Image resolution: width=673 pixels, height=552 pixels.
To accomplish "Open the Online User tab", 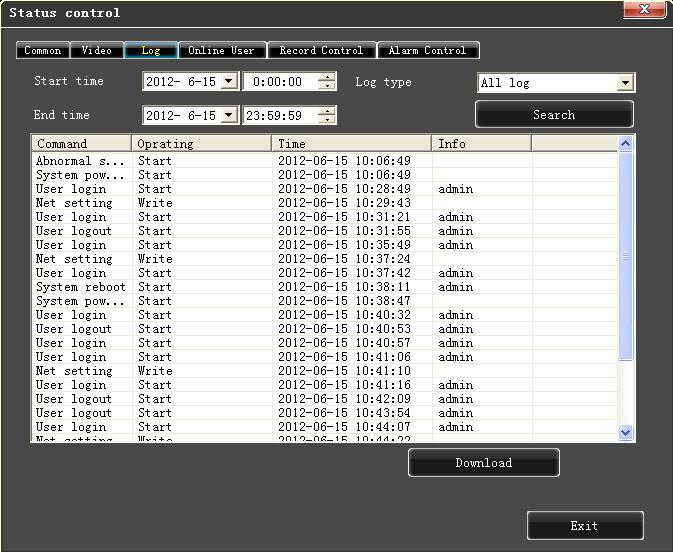I will click(222, 50).
